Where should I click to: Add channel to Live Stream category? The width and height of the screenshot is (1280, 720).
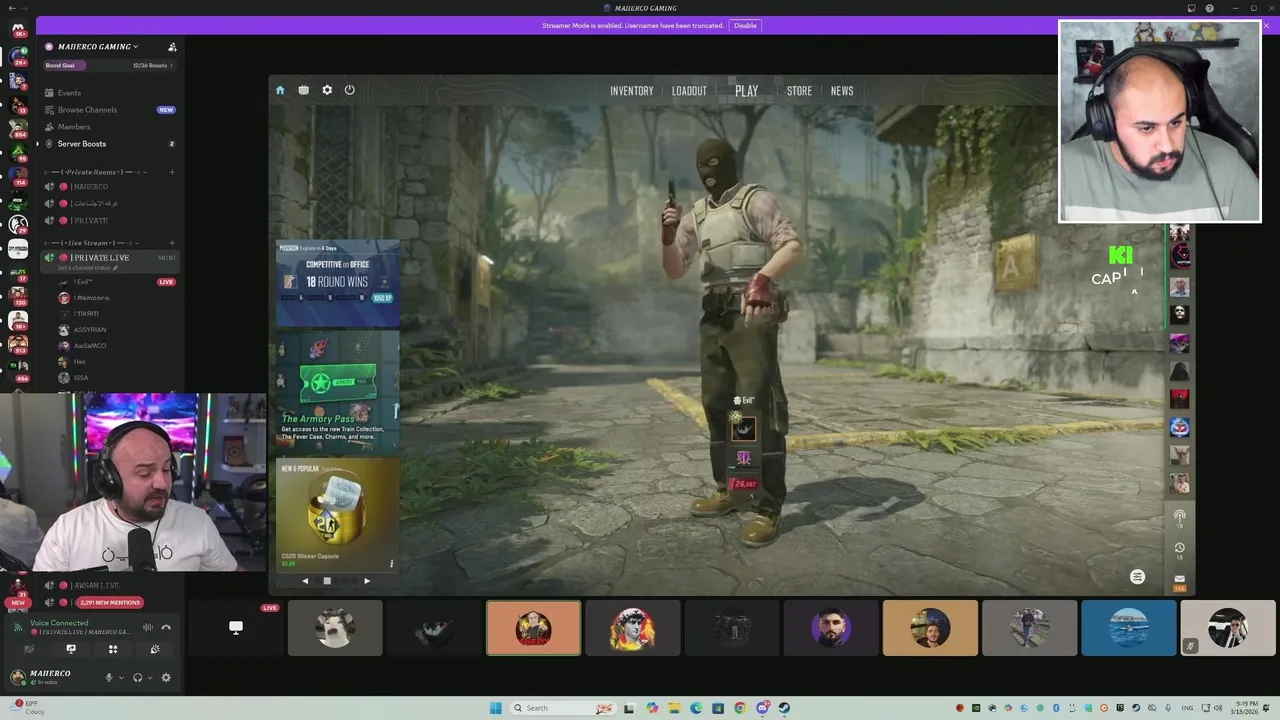(x=172, y=243)
